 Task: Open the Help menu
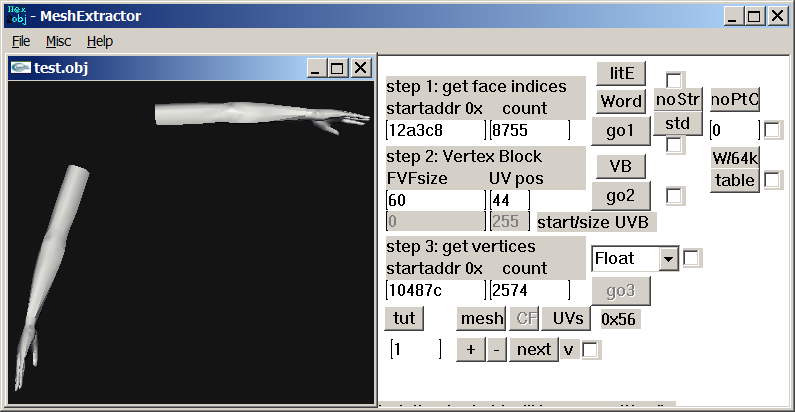click(x=99, y=41)
